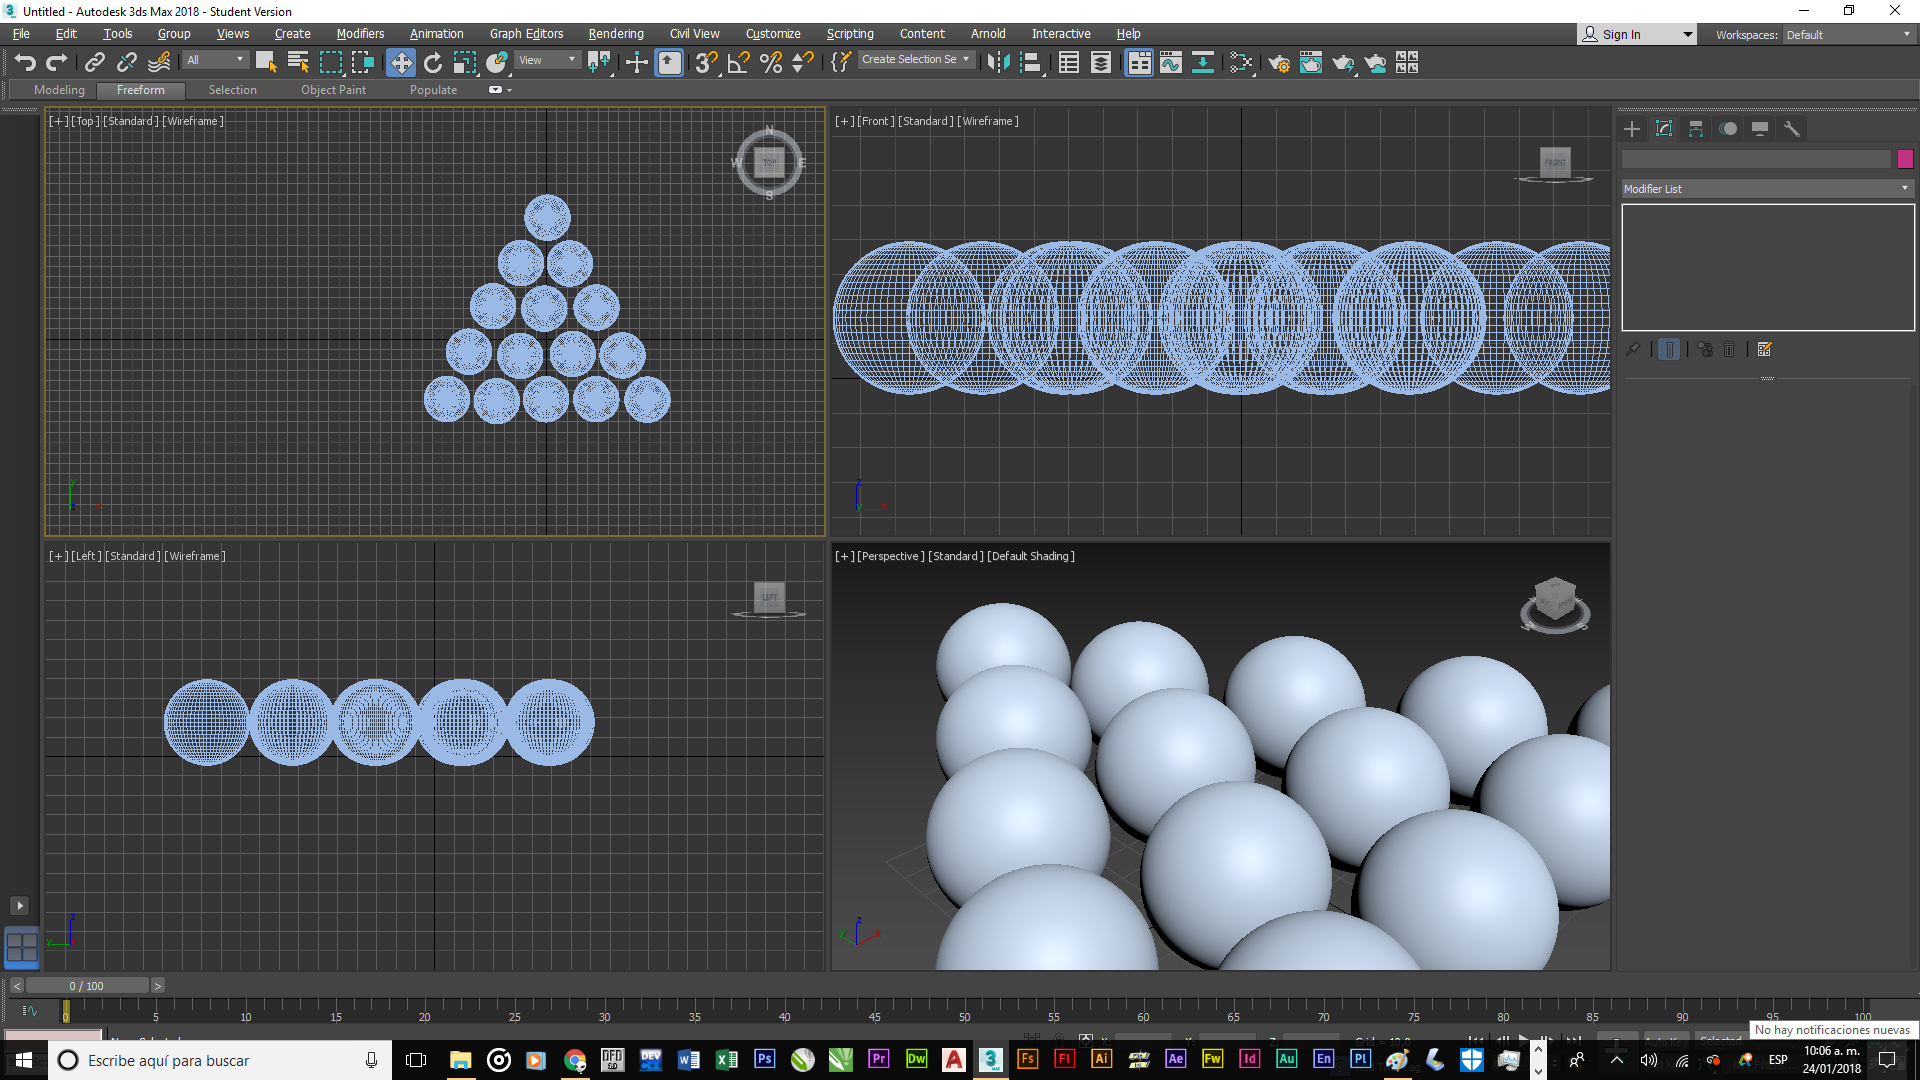Open the Render Setup teapot icon
1920x1080 pixels.
[x=1279, y=62]
